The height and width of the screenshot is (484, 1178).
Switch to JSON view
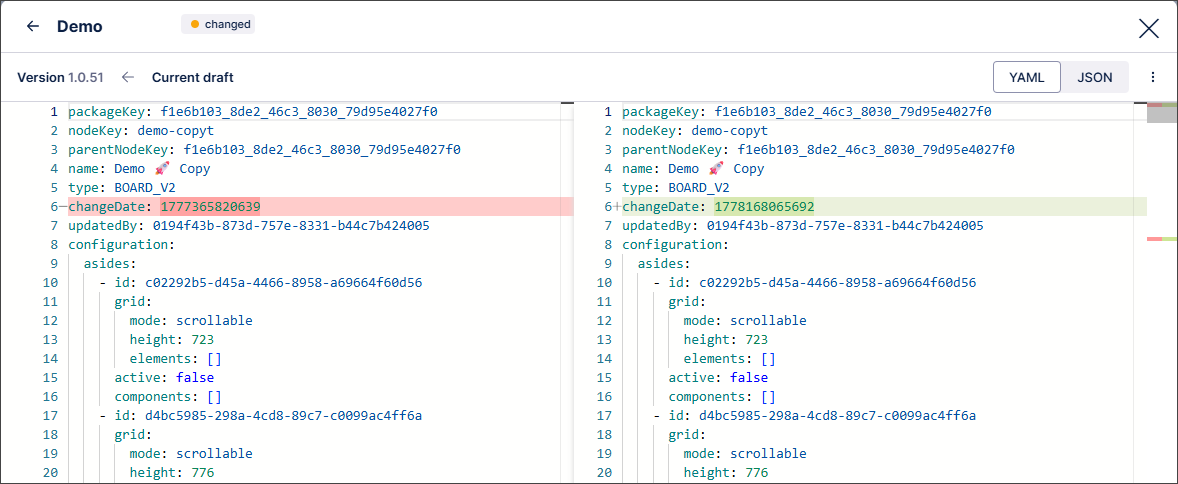1094,77
